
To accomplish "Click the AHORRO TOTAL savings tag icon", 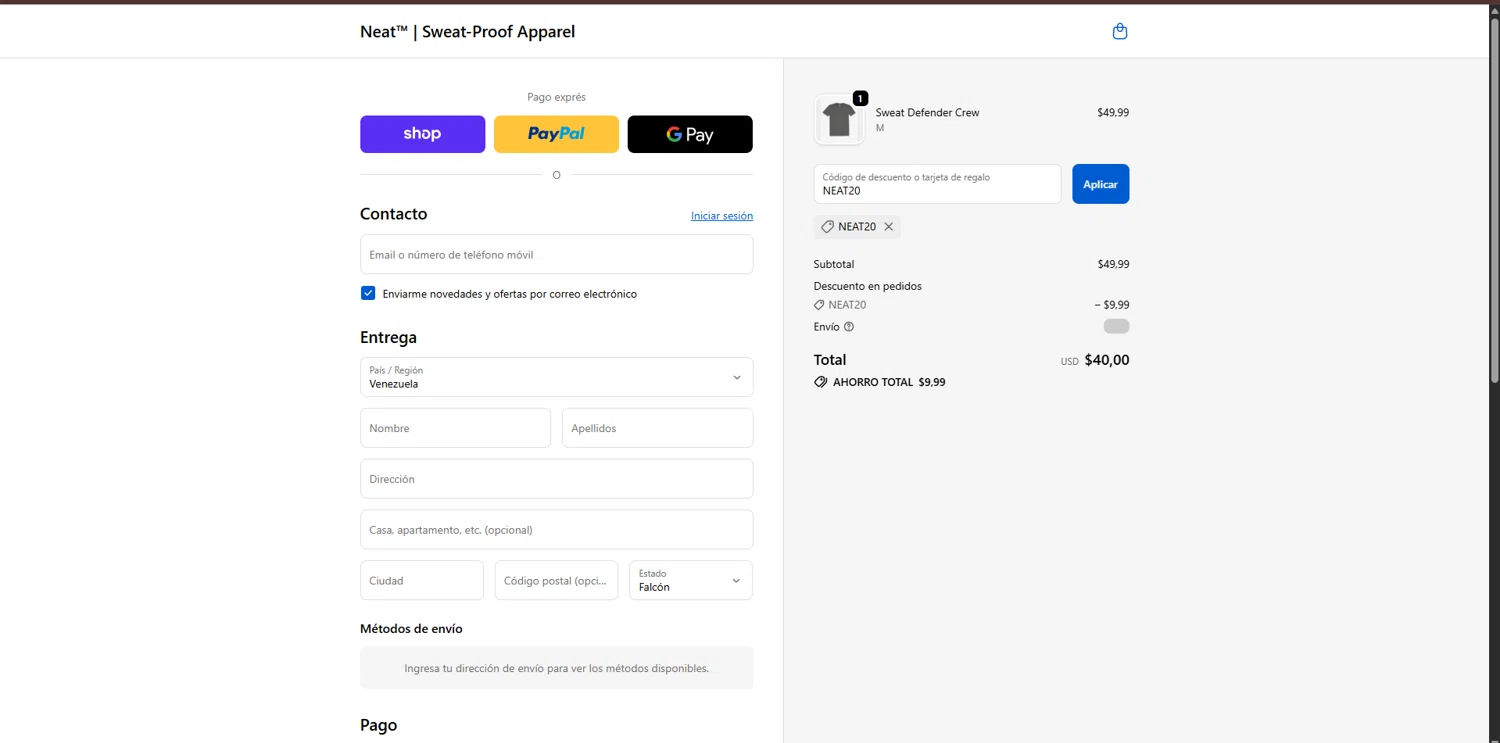I will [x=821, y=382].
